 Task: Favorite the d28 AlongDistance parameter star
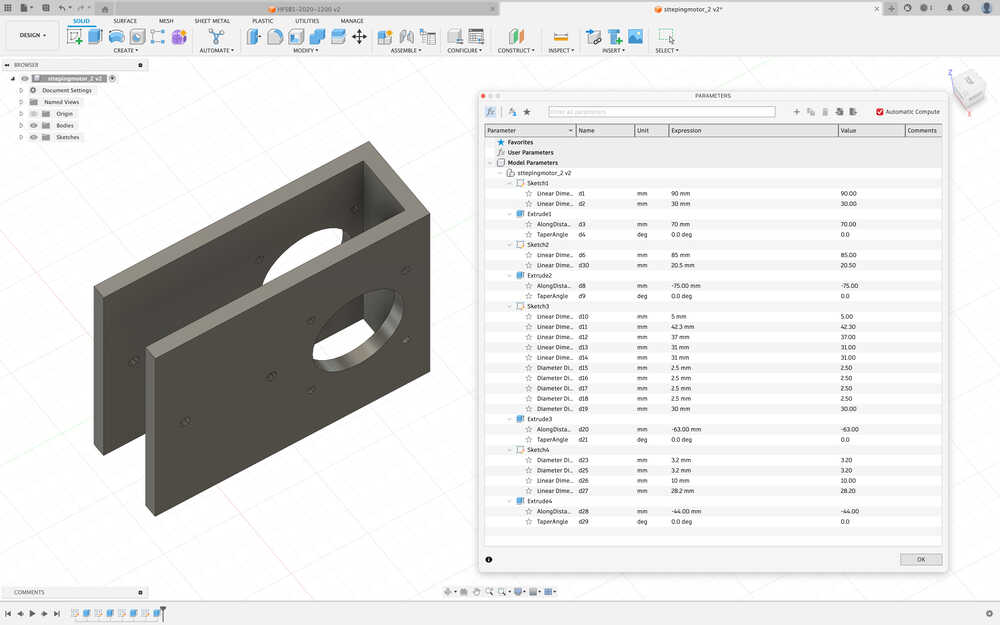(529, 511)
